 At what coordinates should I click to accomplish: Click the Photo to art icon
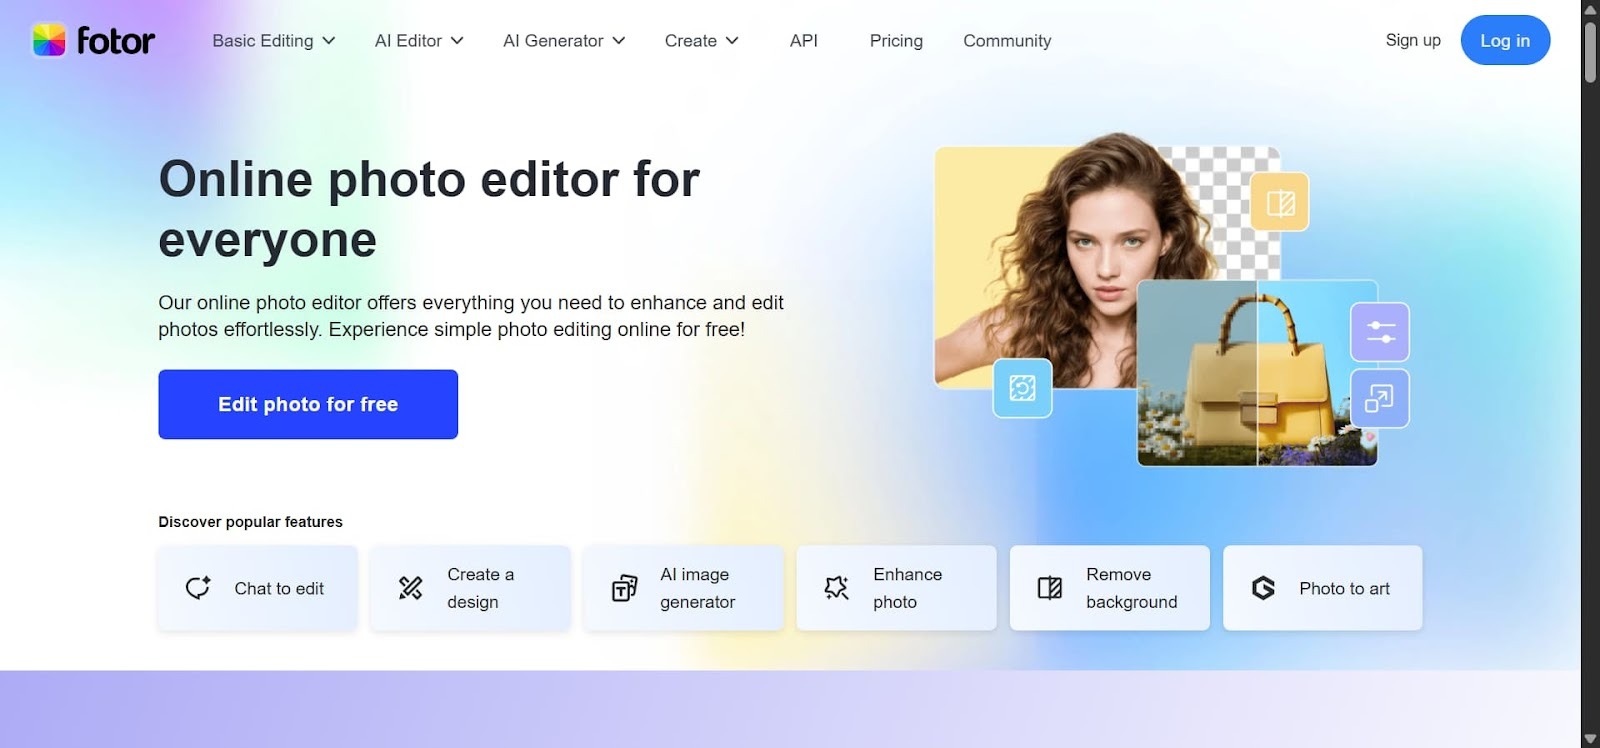(x=1263, y=588)
